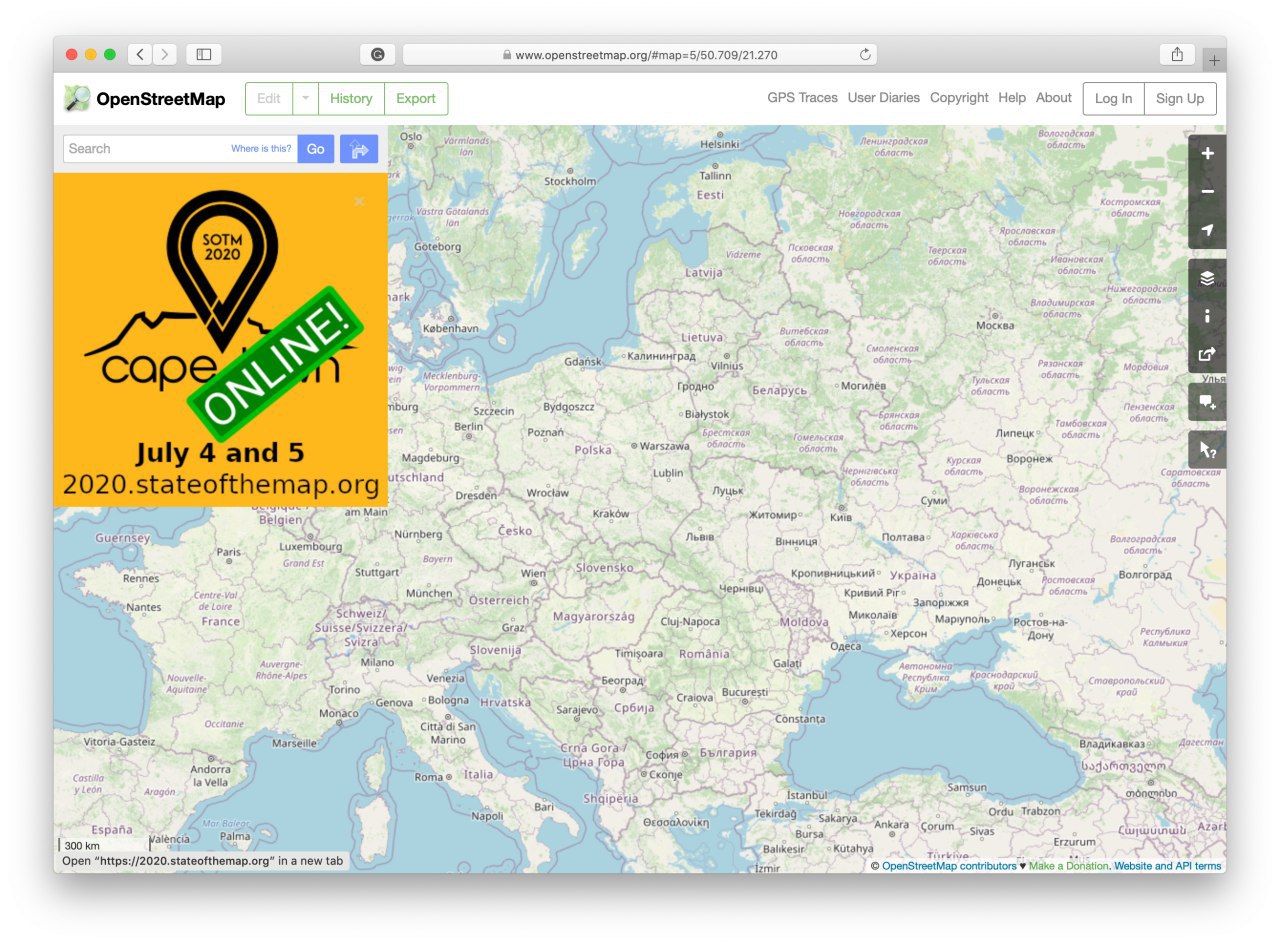Open the About page
The width and height of the screenshot is (1280, 944).
pos(1054,98)
